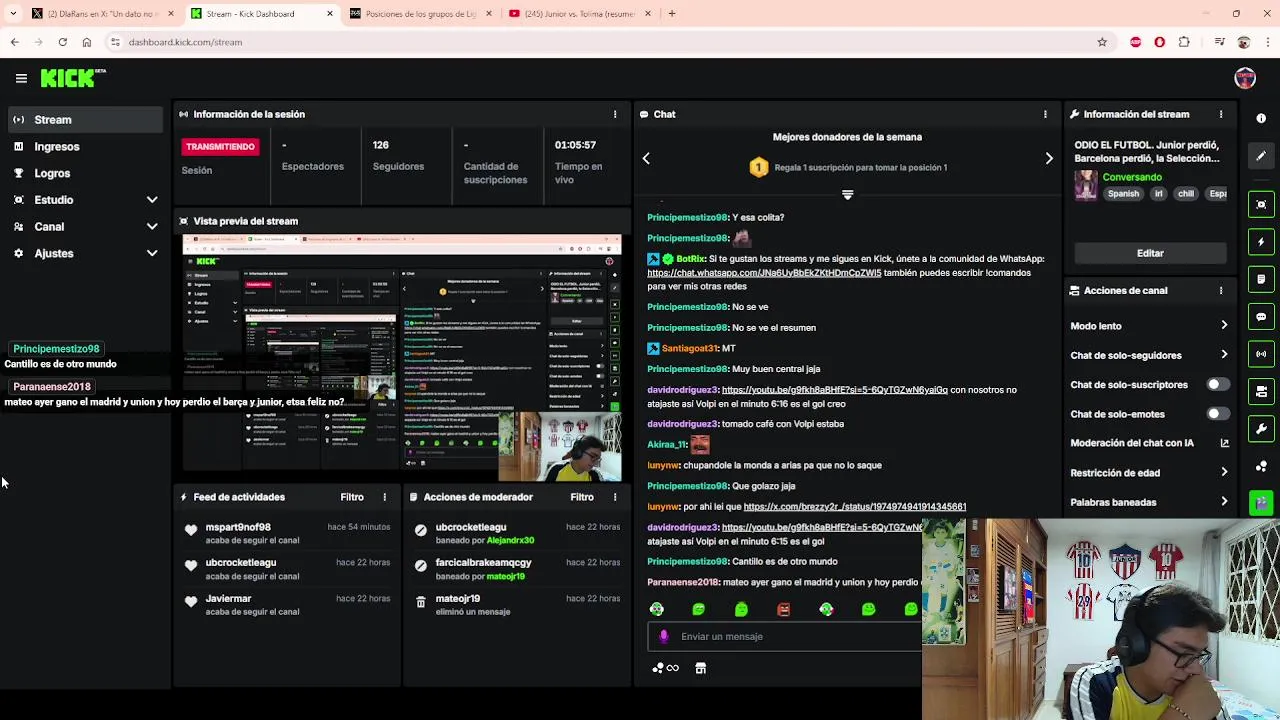Screen dimensions: 1280x720
Task: Collapse the donor banner with the small chevron
Action: (x=847, y=195)
